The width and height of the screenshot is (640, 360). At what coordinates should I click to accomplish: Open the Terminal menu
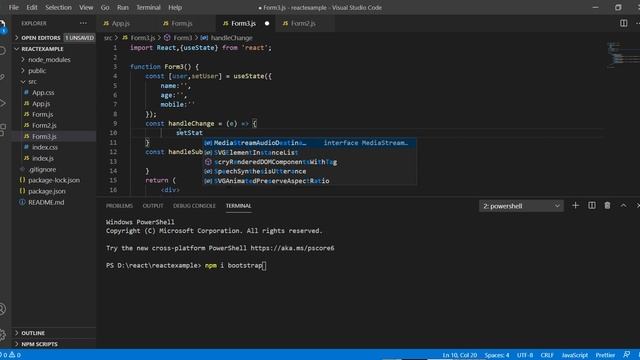coord(148,7)
